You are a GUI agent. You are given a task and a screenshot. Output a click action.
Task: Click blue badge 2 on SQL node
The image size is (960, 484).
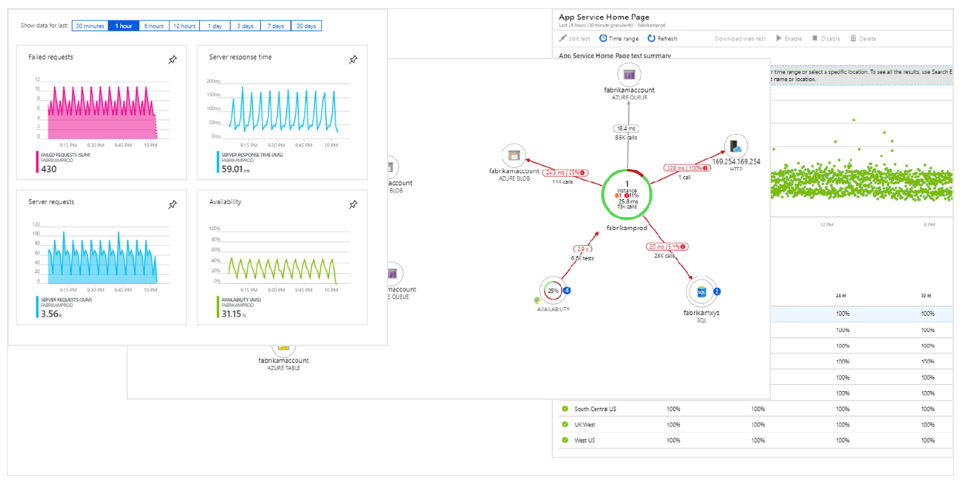tap(718, 292)
